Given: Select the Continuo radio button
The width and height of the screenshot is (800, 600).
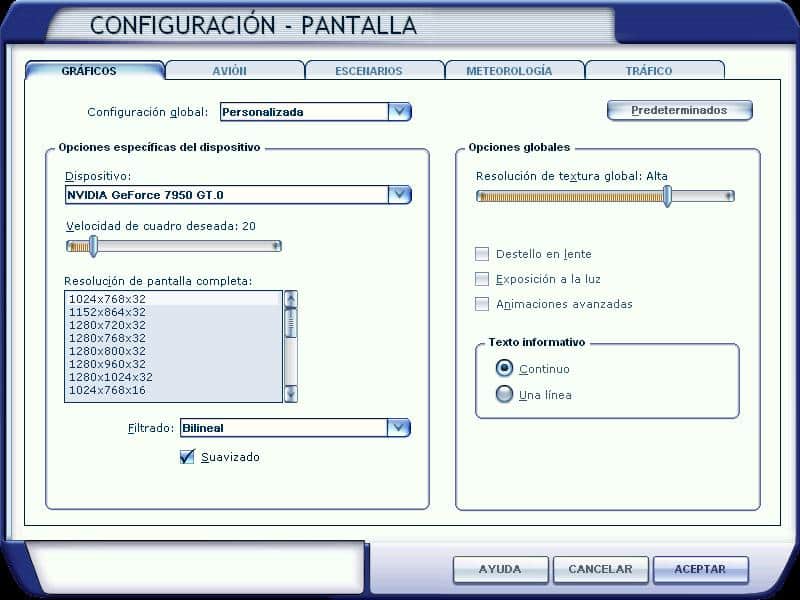Looking at the screenshot, I should [505, 369].
